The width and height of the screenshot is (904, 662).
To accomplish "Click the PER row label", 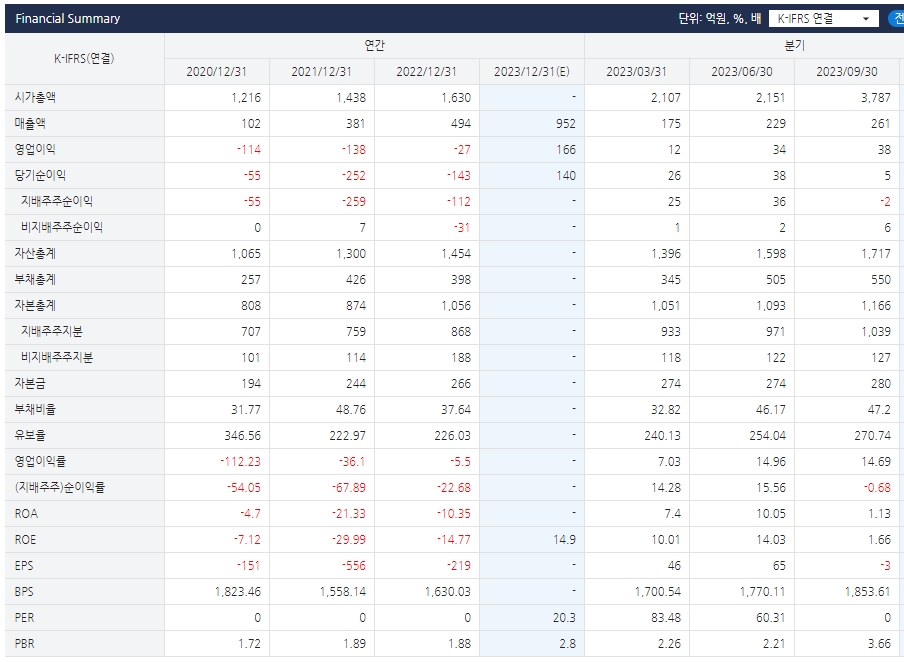I will pyautogui.click(x=24, y=617).
